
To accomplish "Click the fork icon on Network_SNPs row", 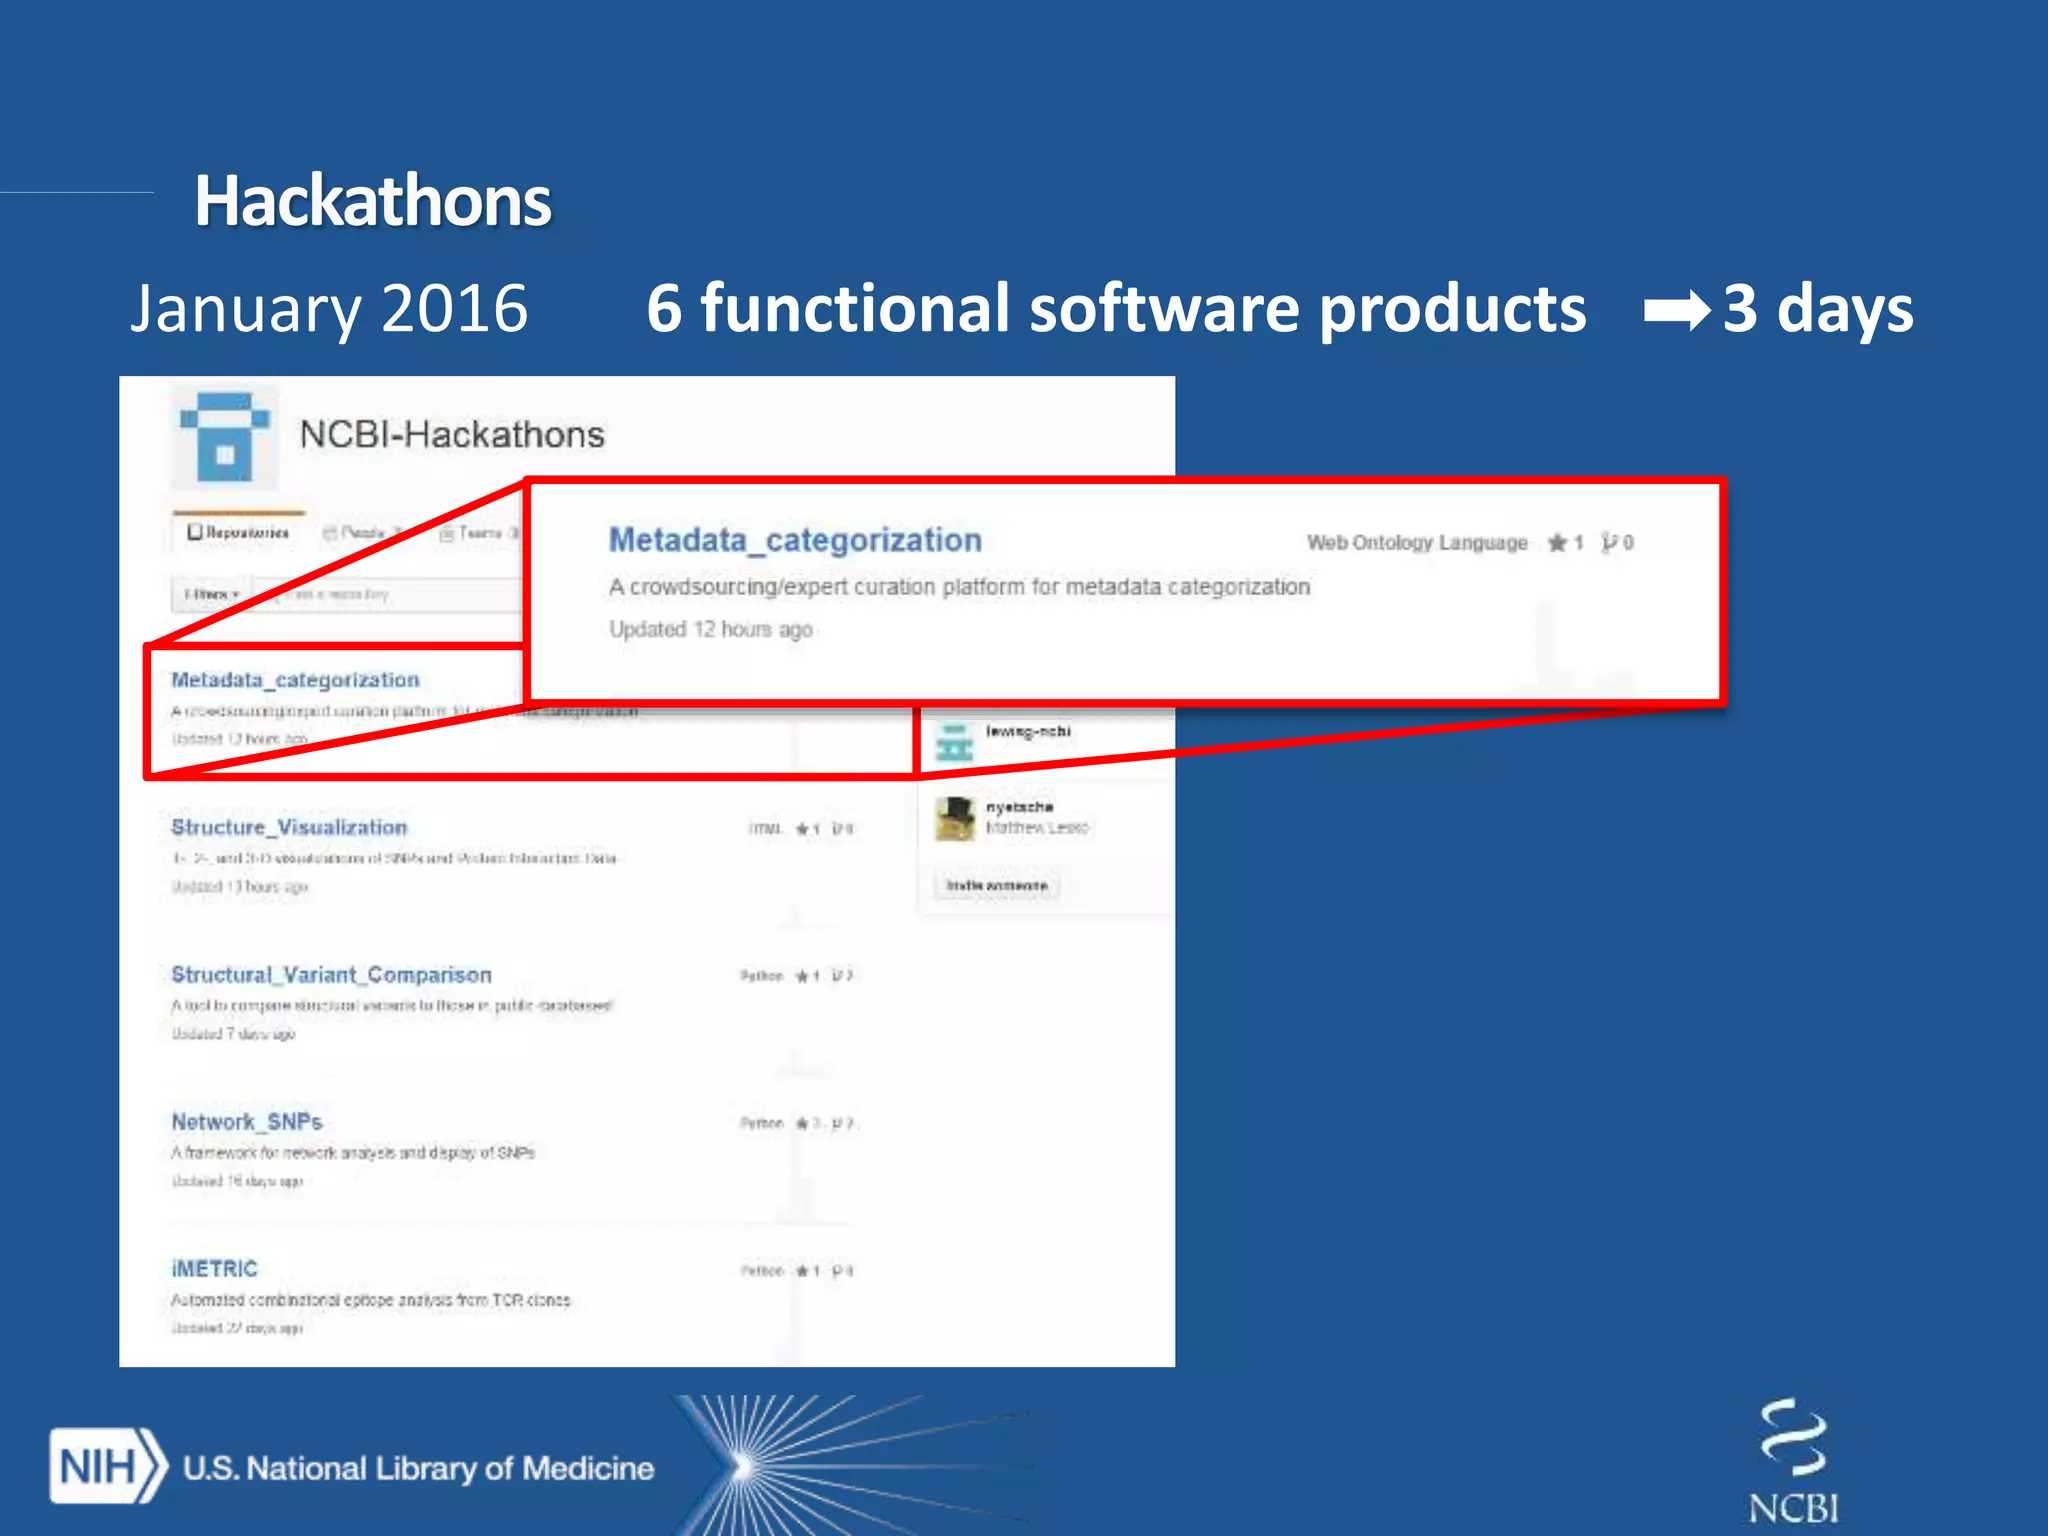I will (x=837, y=1124).
